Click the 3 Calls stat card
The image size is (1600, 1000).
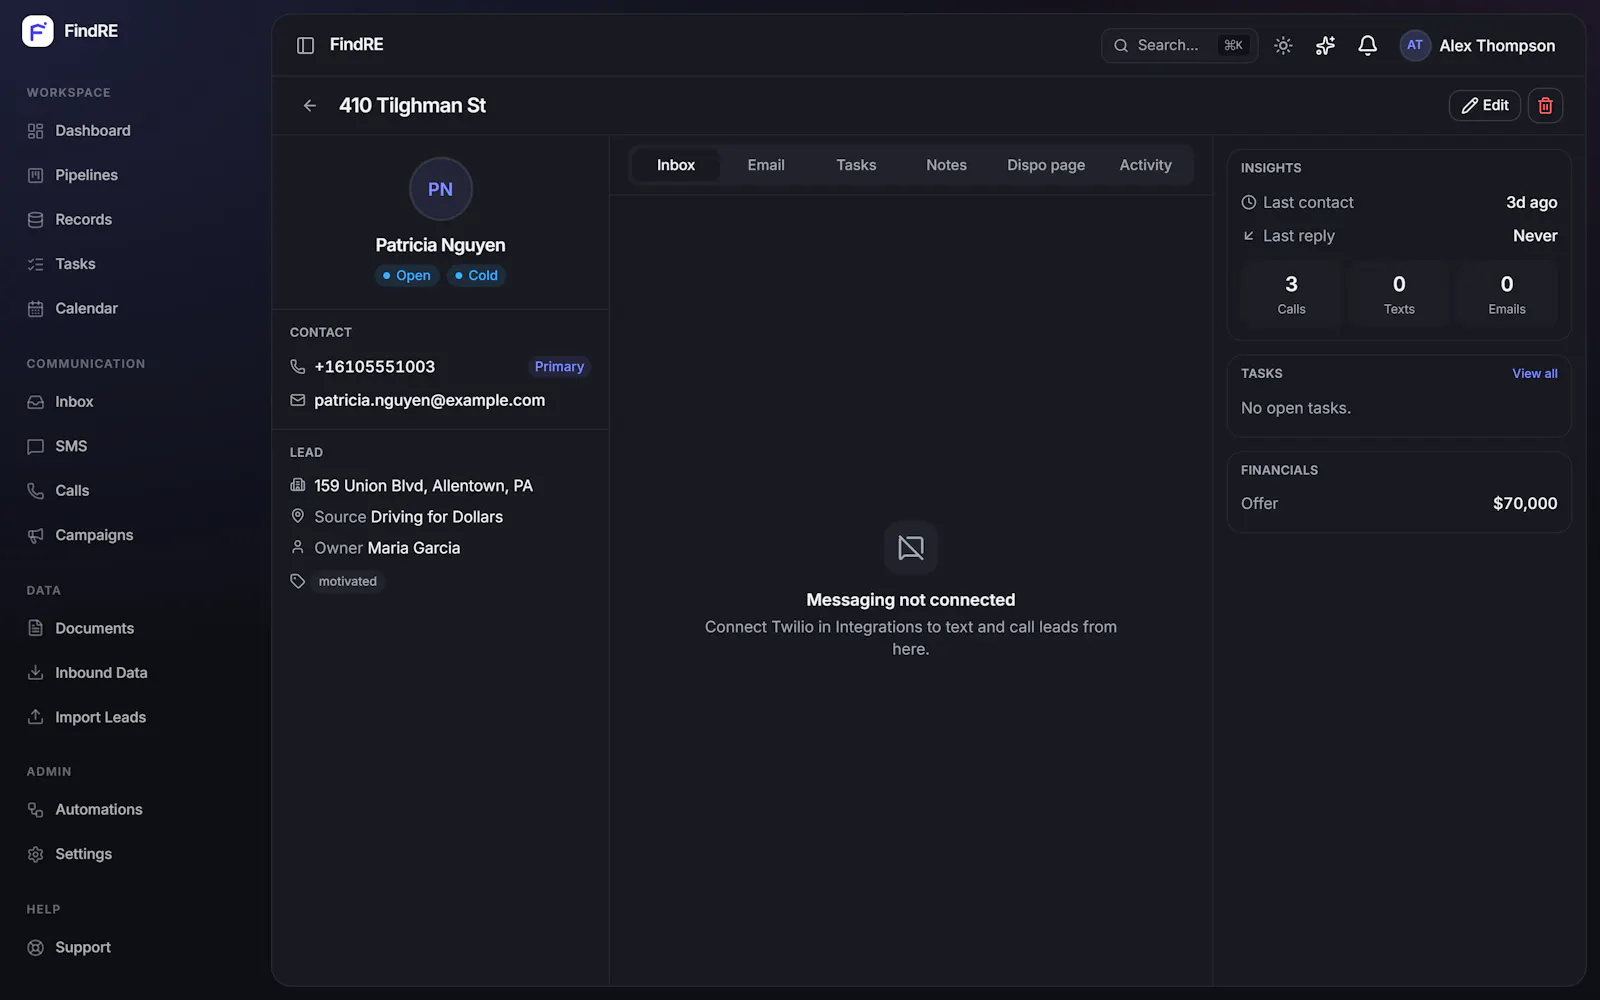(1291, 294)
